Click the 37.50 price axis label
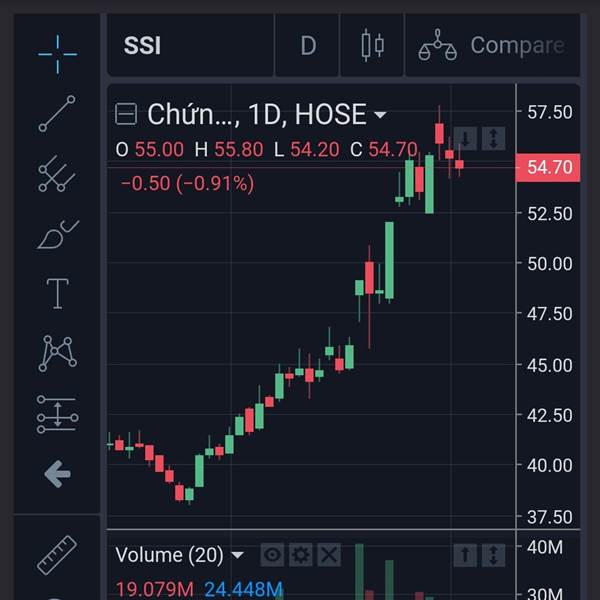This screenshot has height=600, width=600. pos(550,517)
